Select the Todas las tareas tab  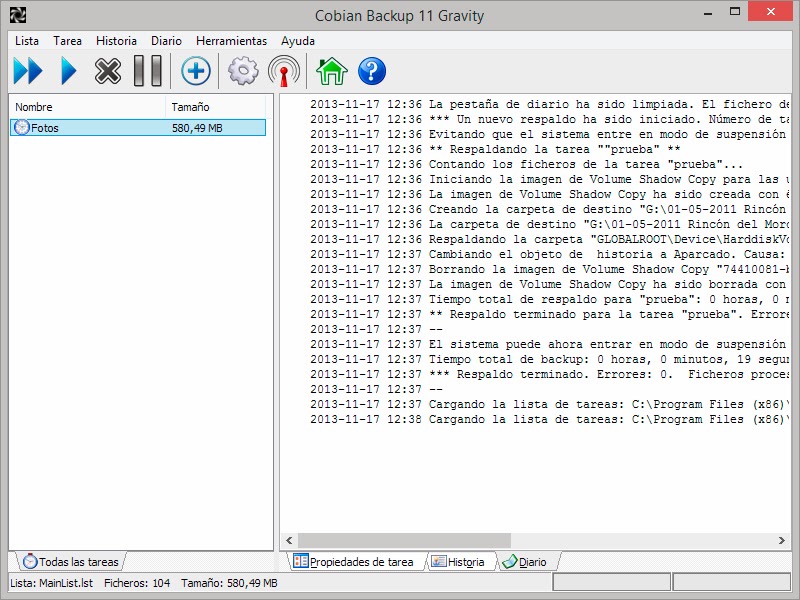click(x=71, y=562)
